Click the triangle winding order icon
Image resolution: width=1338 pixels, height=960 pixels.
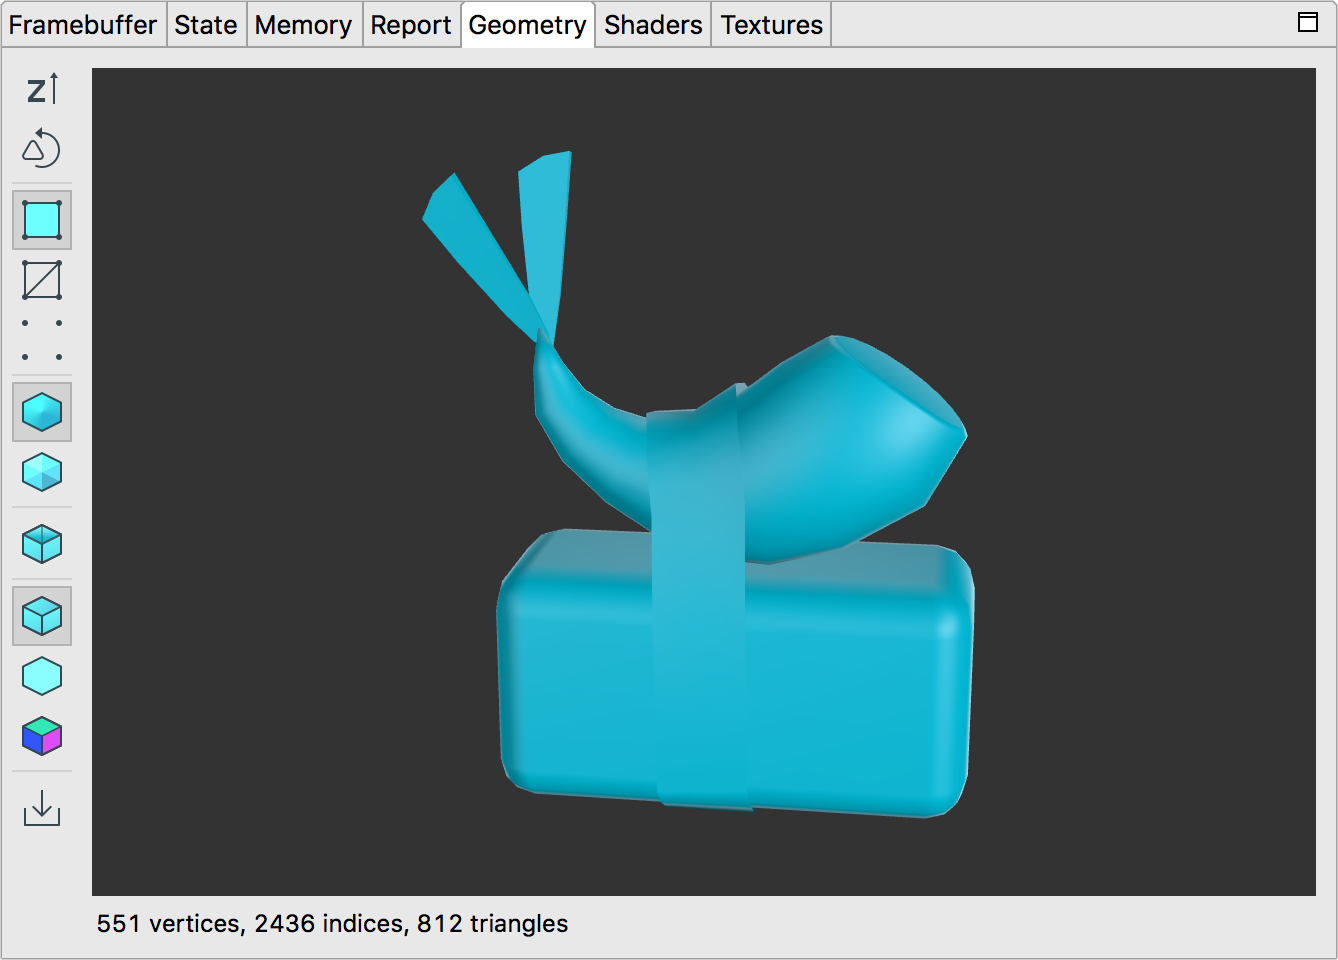[x=42, y=149]
